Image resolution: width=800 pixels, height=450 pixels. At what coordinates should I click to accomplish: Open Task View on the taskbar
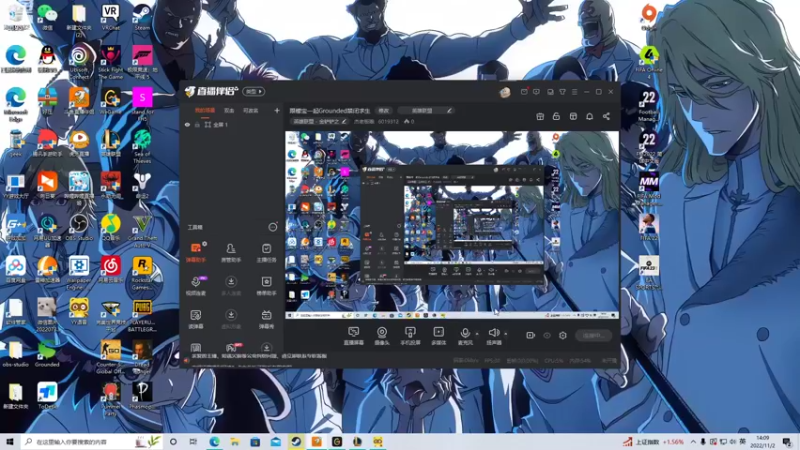(x=193, y=442)
